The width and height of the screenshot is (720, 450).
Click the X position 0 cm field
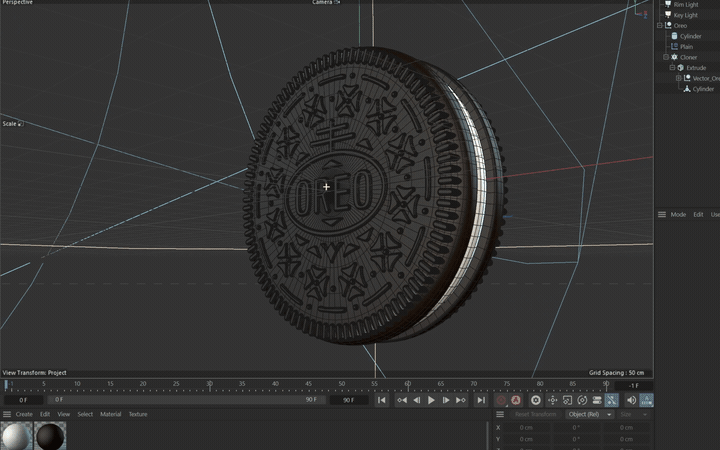click(x=526, y=428)
